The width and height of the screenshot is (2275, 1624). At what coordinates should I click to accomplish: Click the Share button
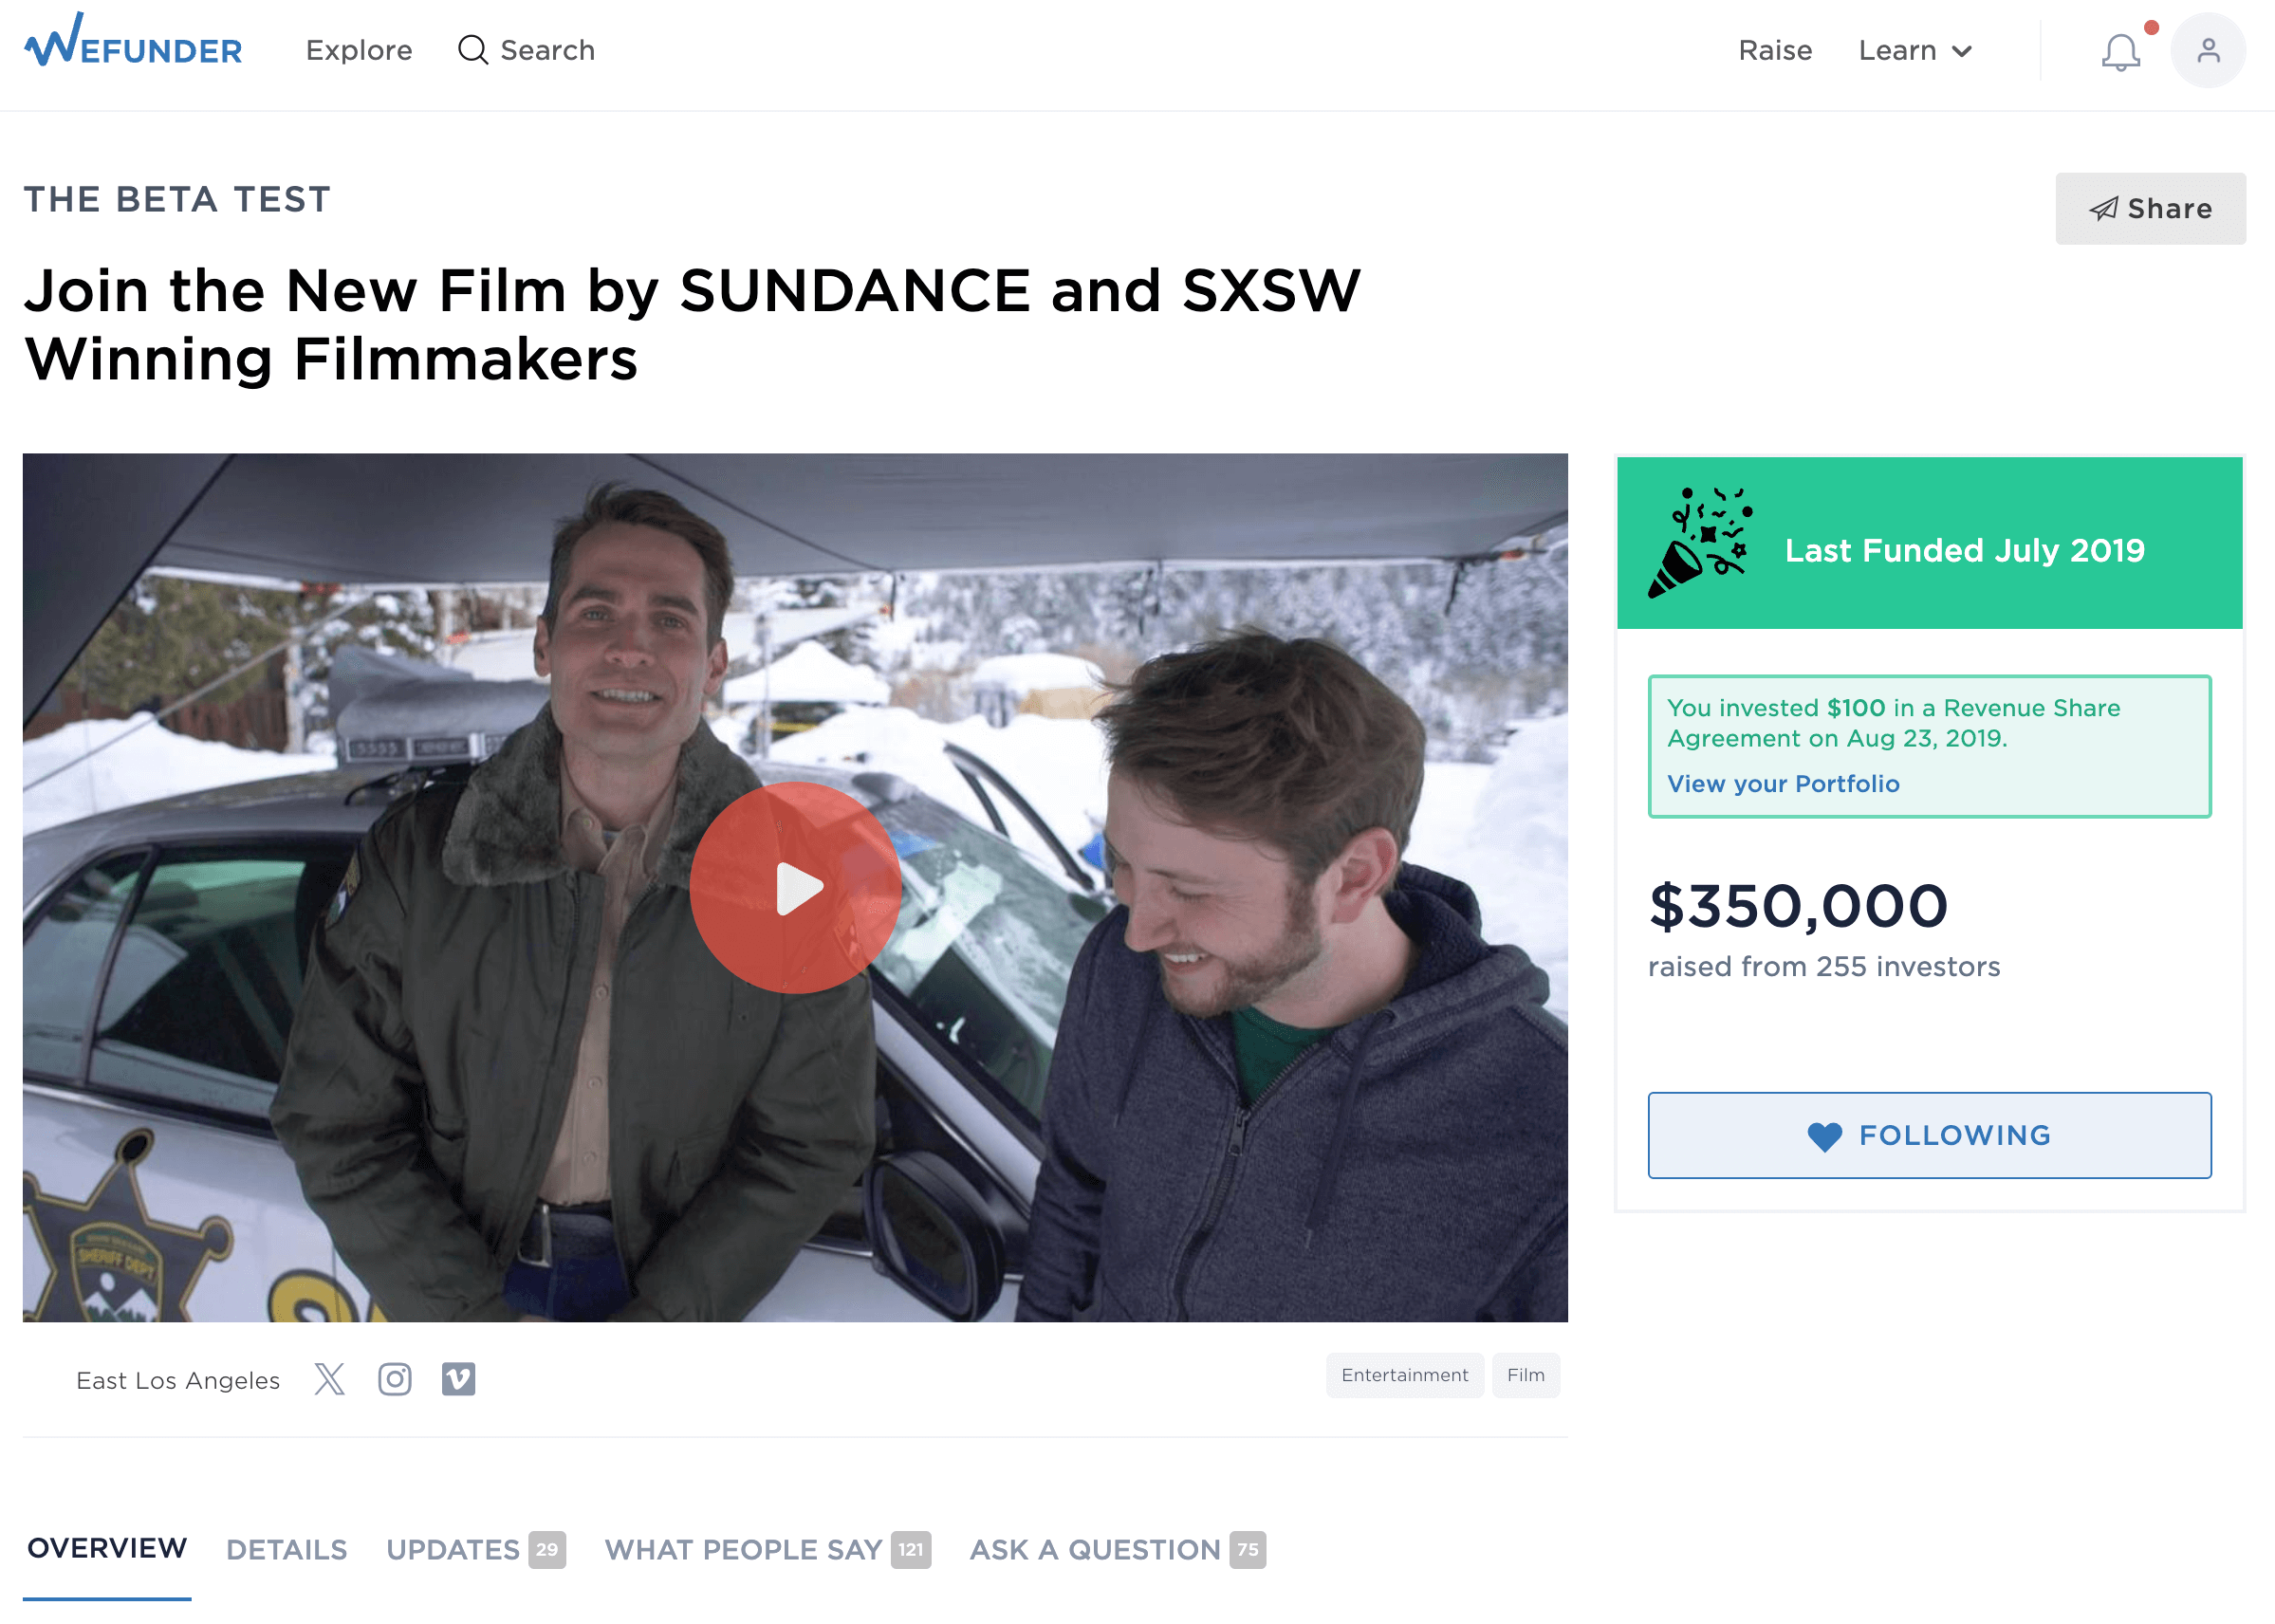coord(2150,209)
